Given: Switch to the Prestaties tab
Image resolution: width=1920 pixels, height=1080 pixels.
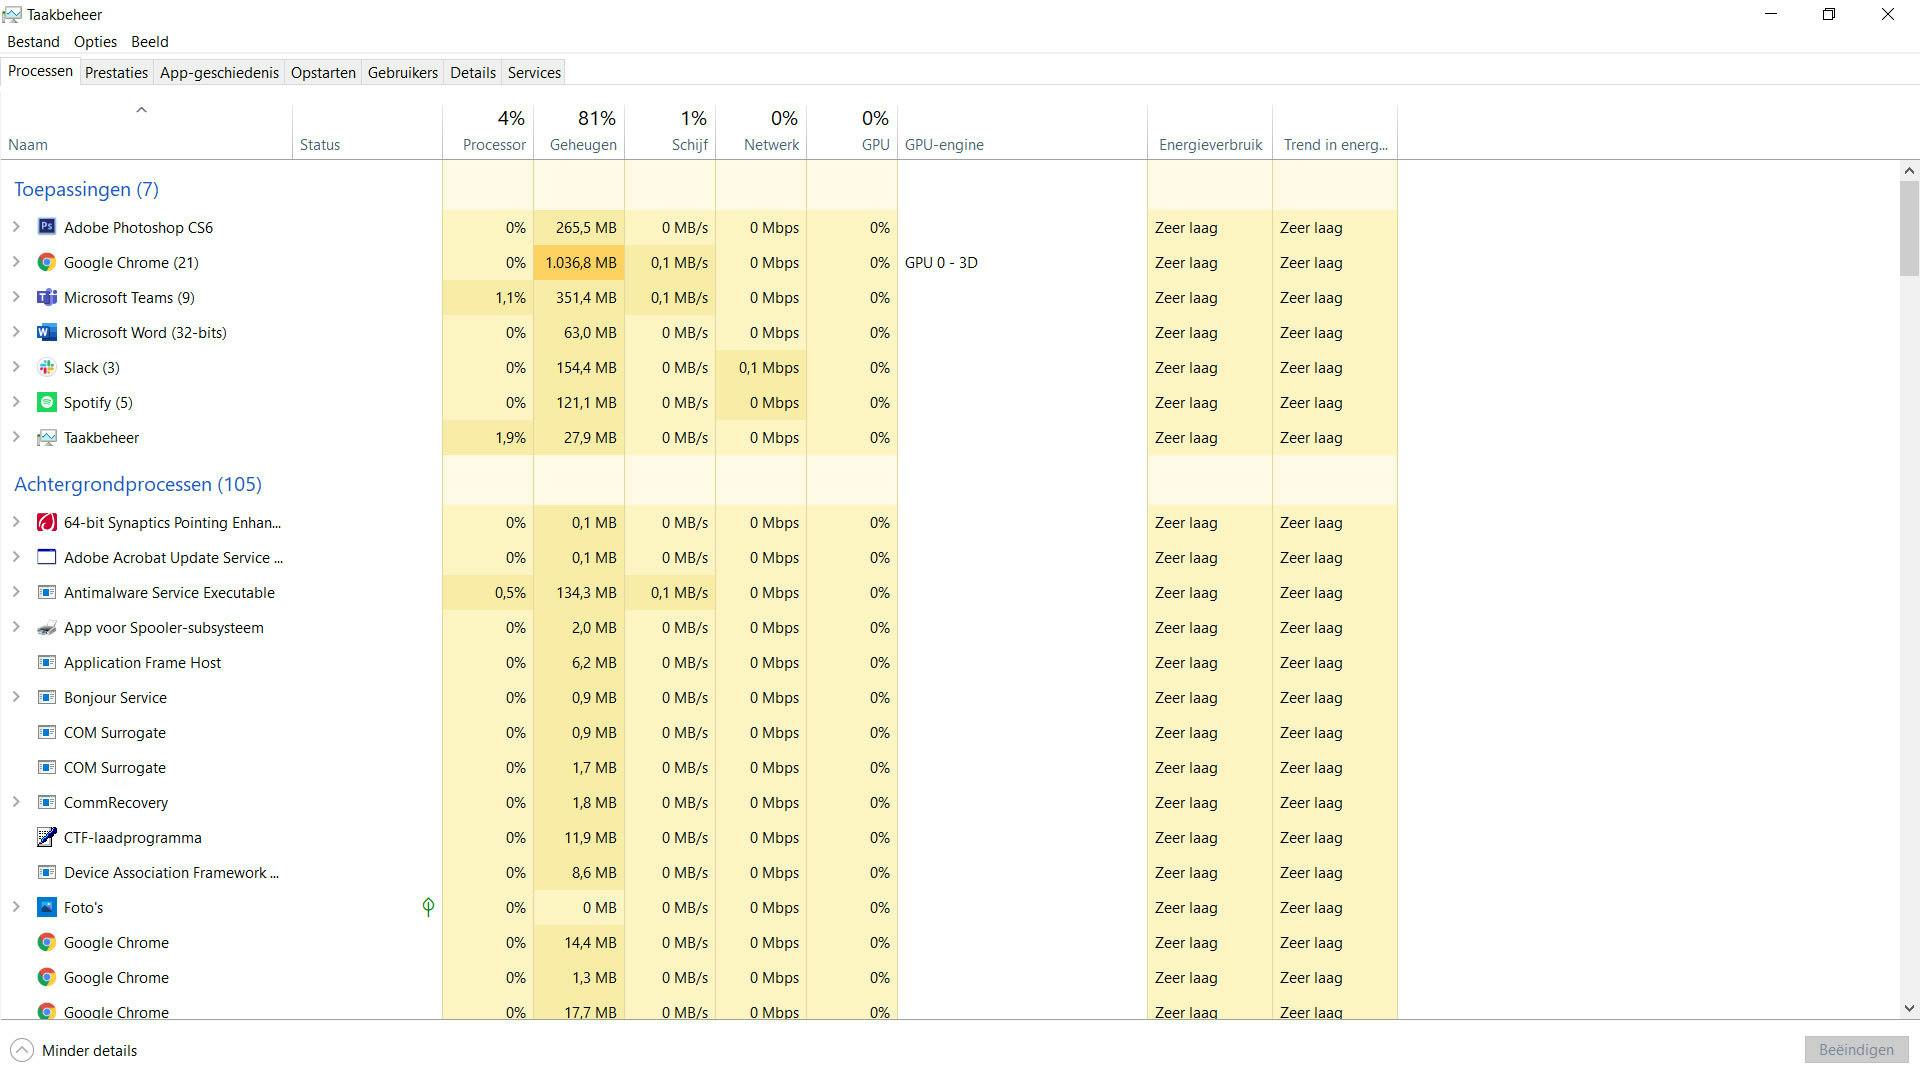Looking at the screenshot, I should 116,72.
